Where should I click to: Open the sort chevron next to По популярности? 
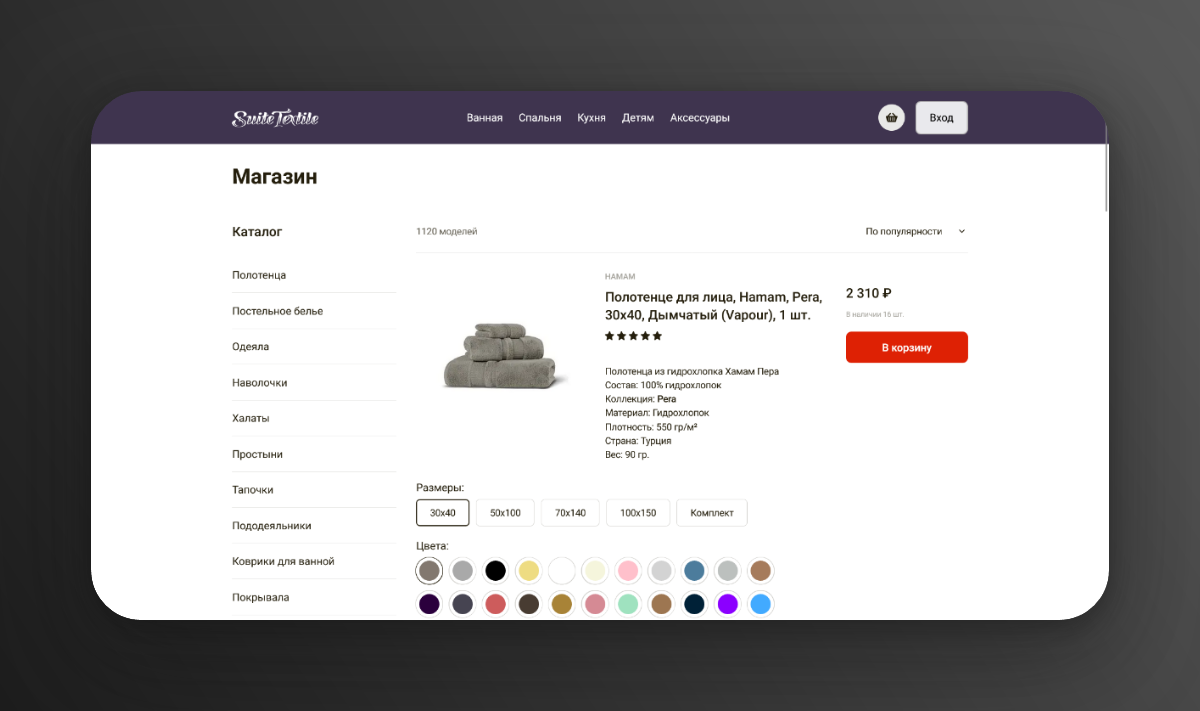click(962, 231)
